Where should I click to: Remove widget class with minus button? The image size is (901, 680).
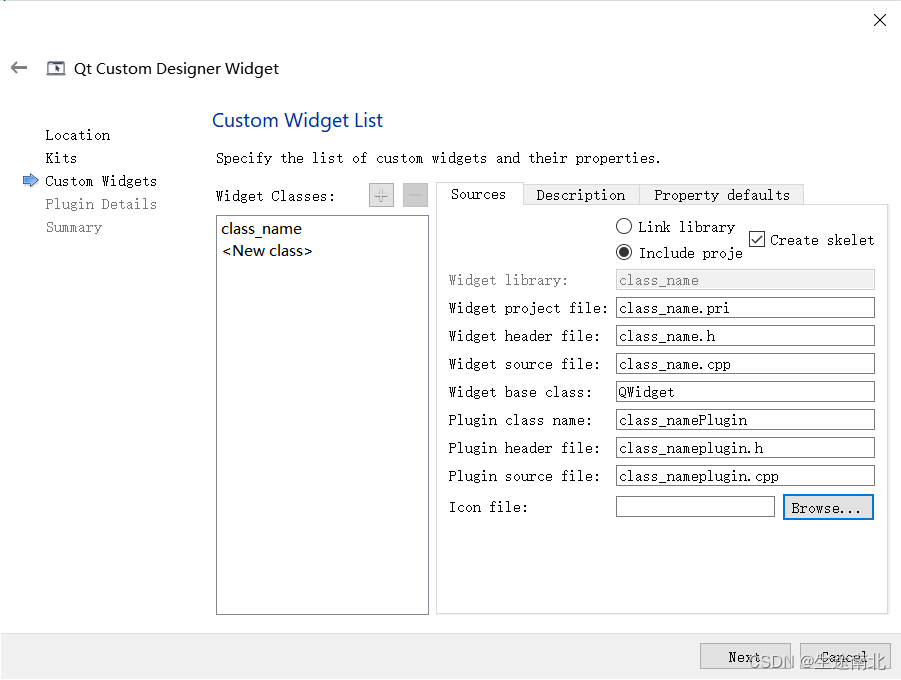[x=415, y=195]
